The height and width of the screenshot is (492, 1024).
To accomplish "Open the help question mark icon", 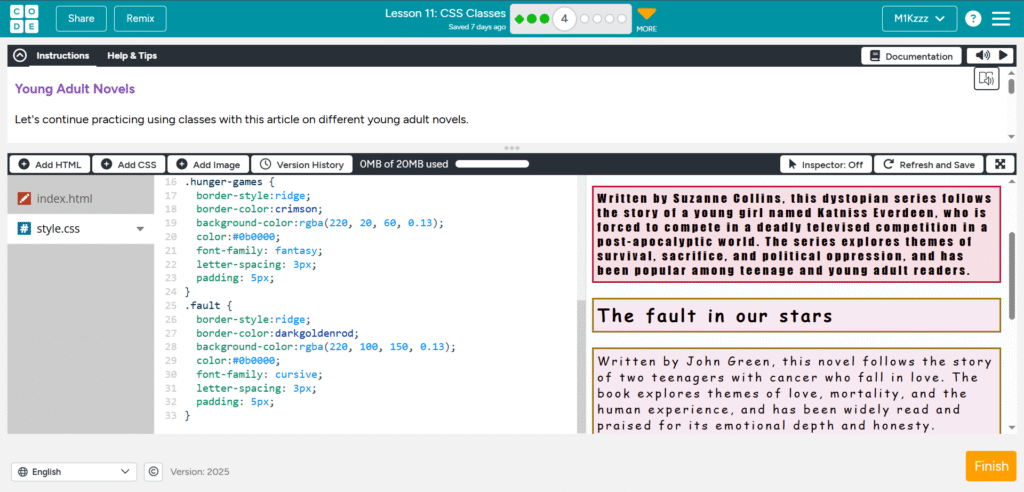I will (x=973, y=19).
